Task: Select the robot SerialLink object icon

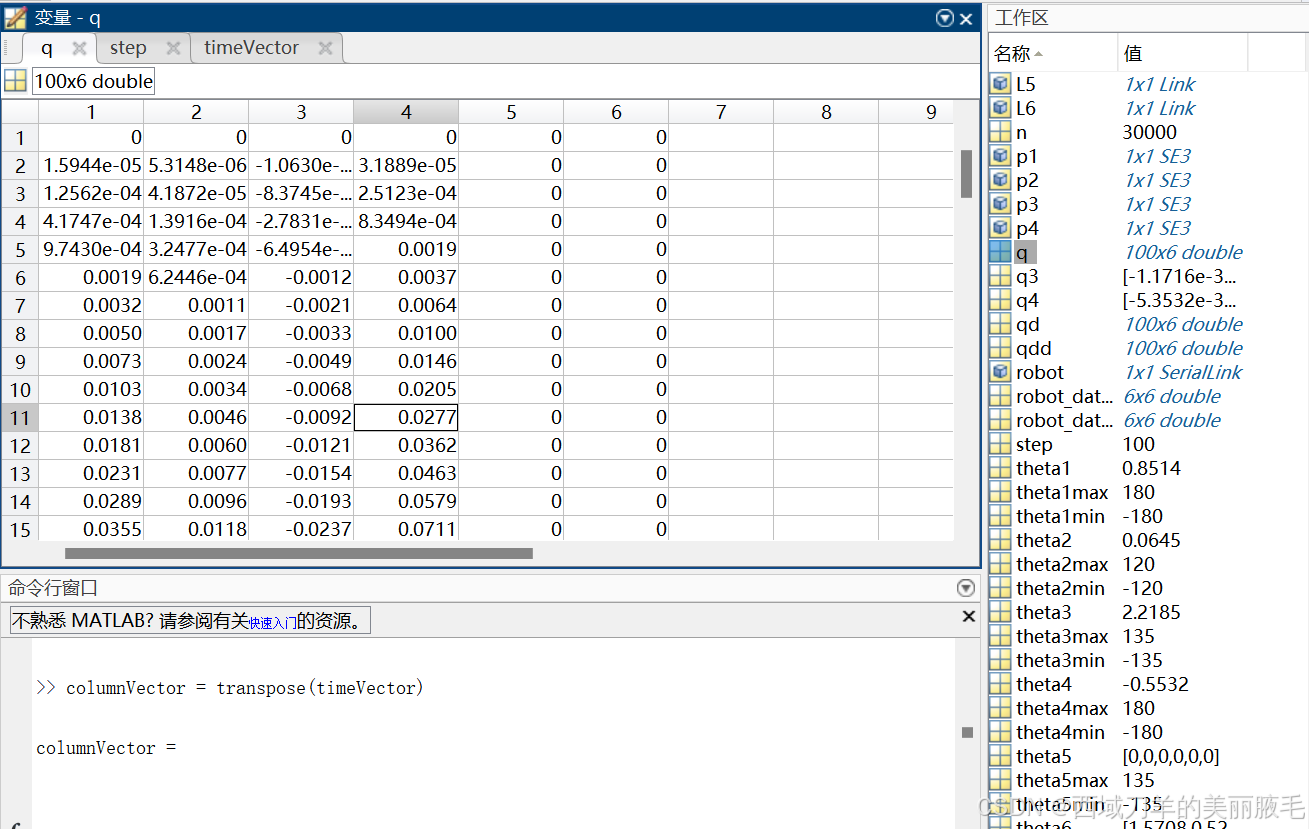Action: 1000,372
